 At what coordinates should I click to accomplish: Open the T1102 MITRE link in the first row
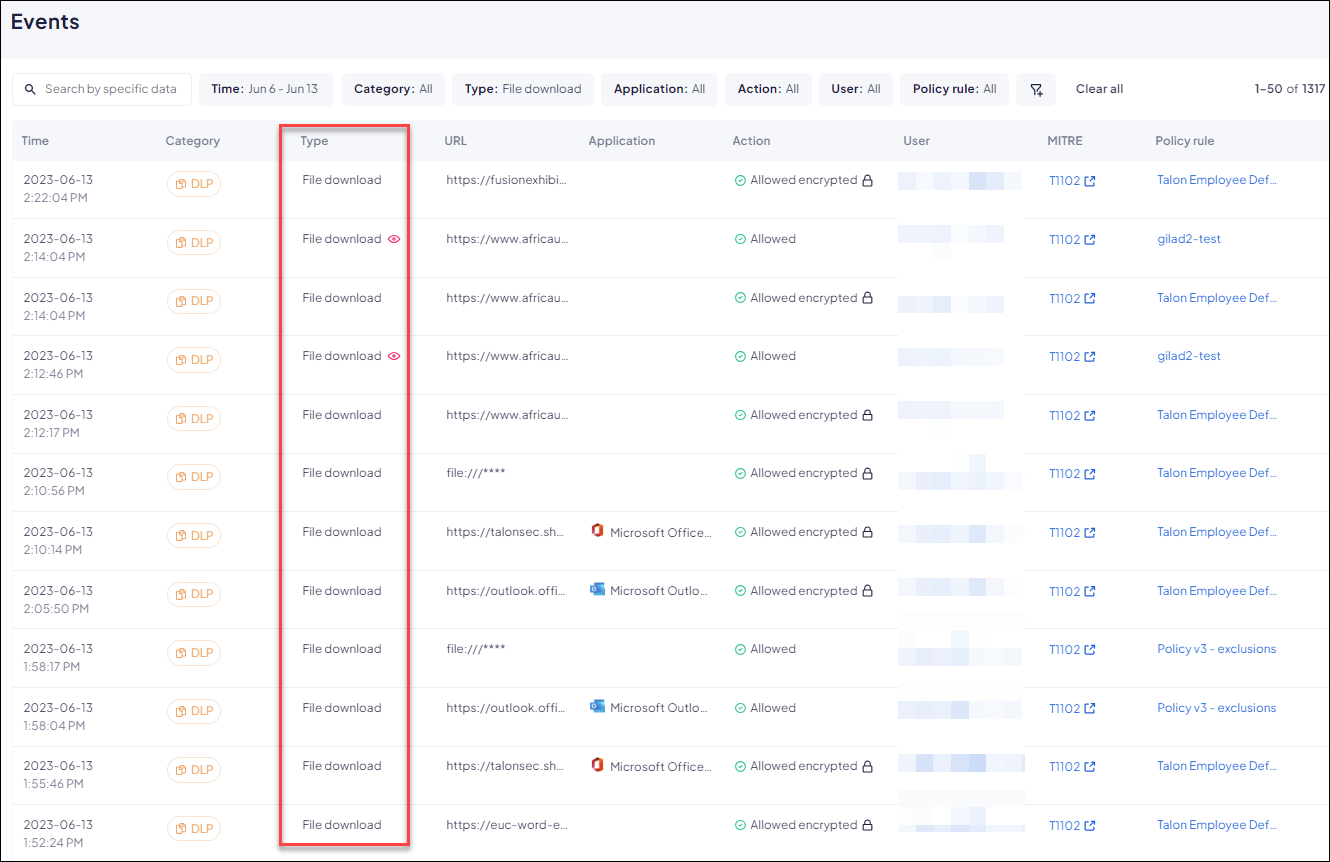click(x=1071, y=181)
